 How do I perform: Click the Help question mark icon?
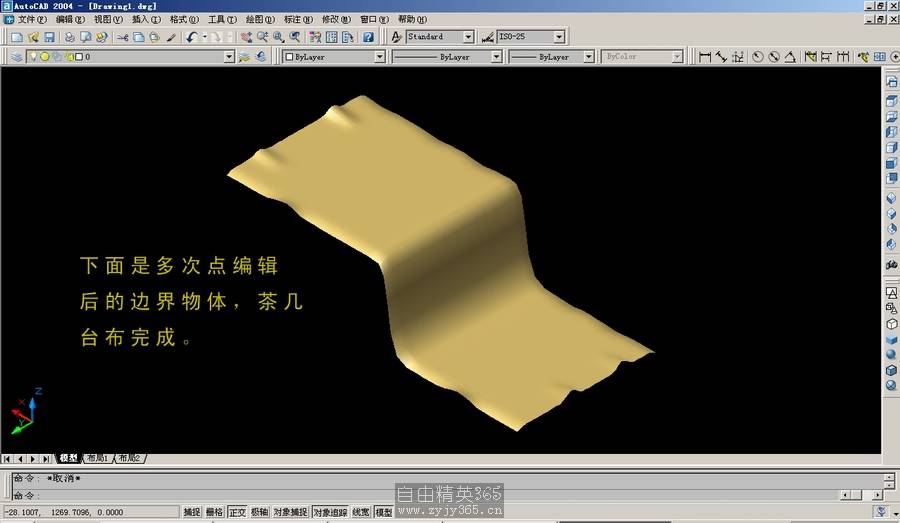368,37
